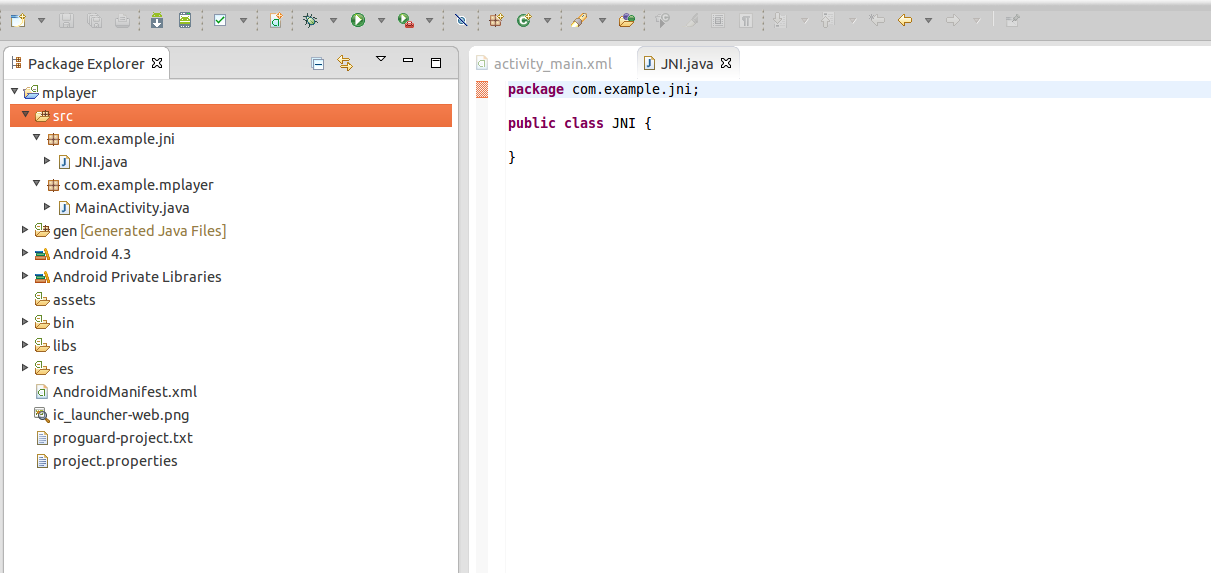Open the New wizard dropdown arrow
The height and width of the screenshot is (573, 1211).
coord(41,20)
